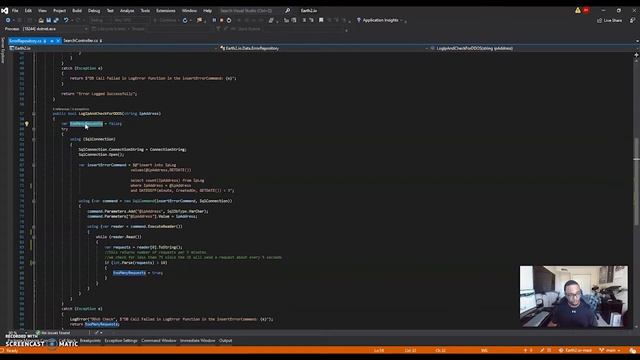The width and height of the screenshot is (640, 360).
Task: Switch to the ErrorRepository.cs tab
Action: tap(25, 41)
